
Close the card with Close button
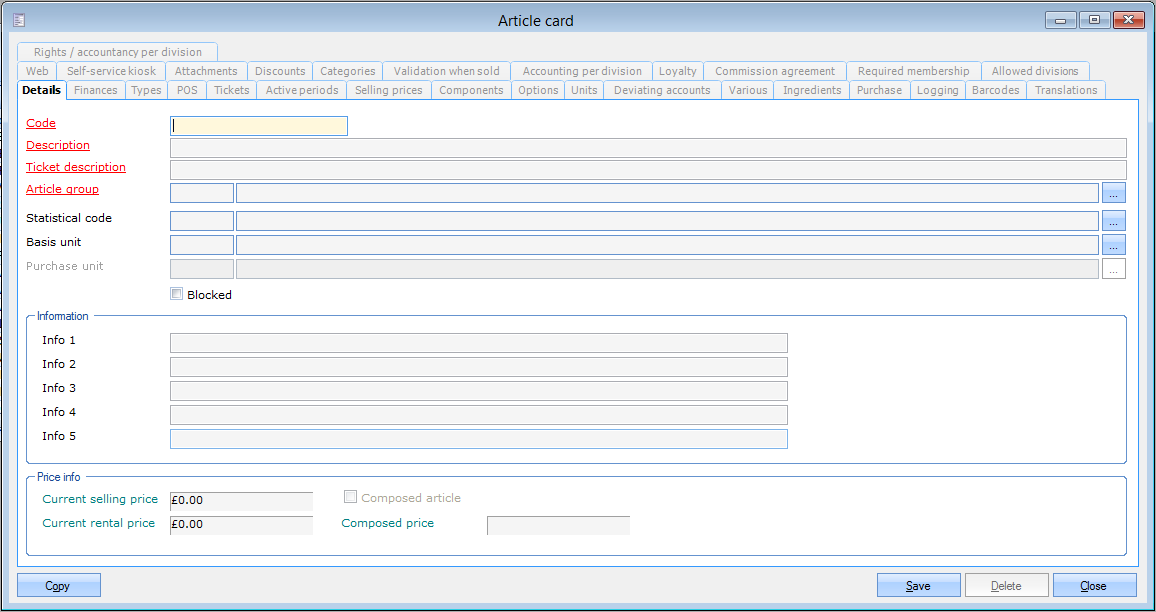point(1094,586)
